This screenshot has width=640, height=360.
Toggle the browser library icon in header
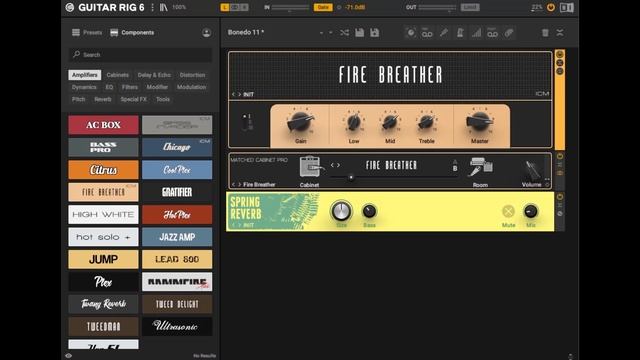point(164,7)
